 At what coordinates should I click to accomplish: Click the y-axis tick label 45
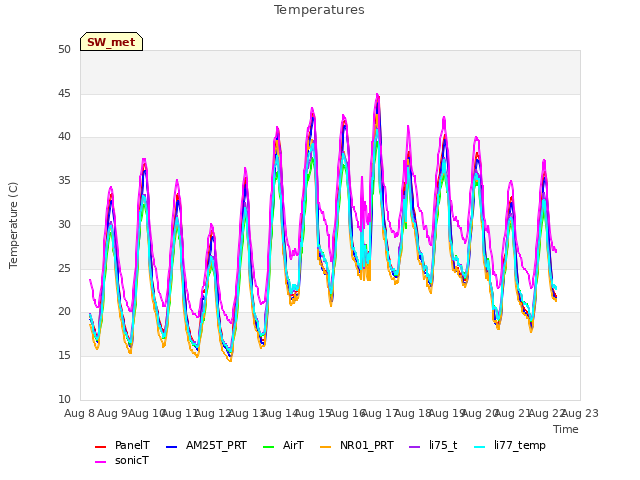pyautogui.click(x=64, y=93)
